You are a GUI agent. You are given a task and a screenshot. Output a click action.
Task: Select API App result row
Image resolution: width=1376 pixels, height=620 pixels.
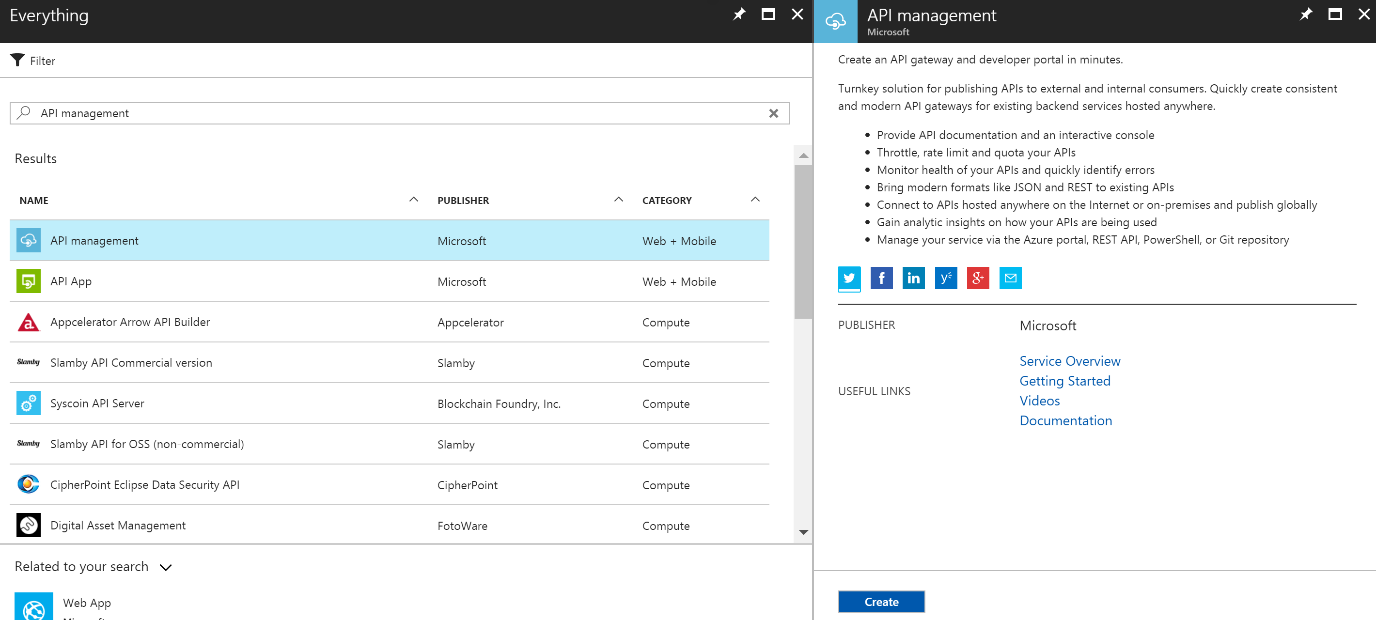pyautogui.click(x=390, y=281)
